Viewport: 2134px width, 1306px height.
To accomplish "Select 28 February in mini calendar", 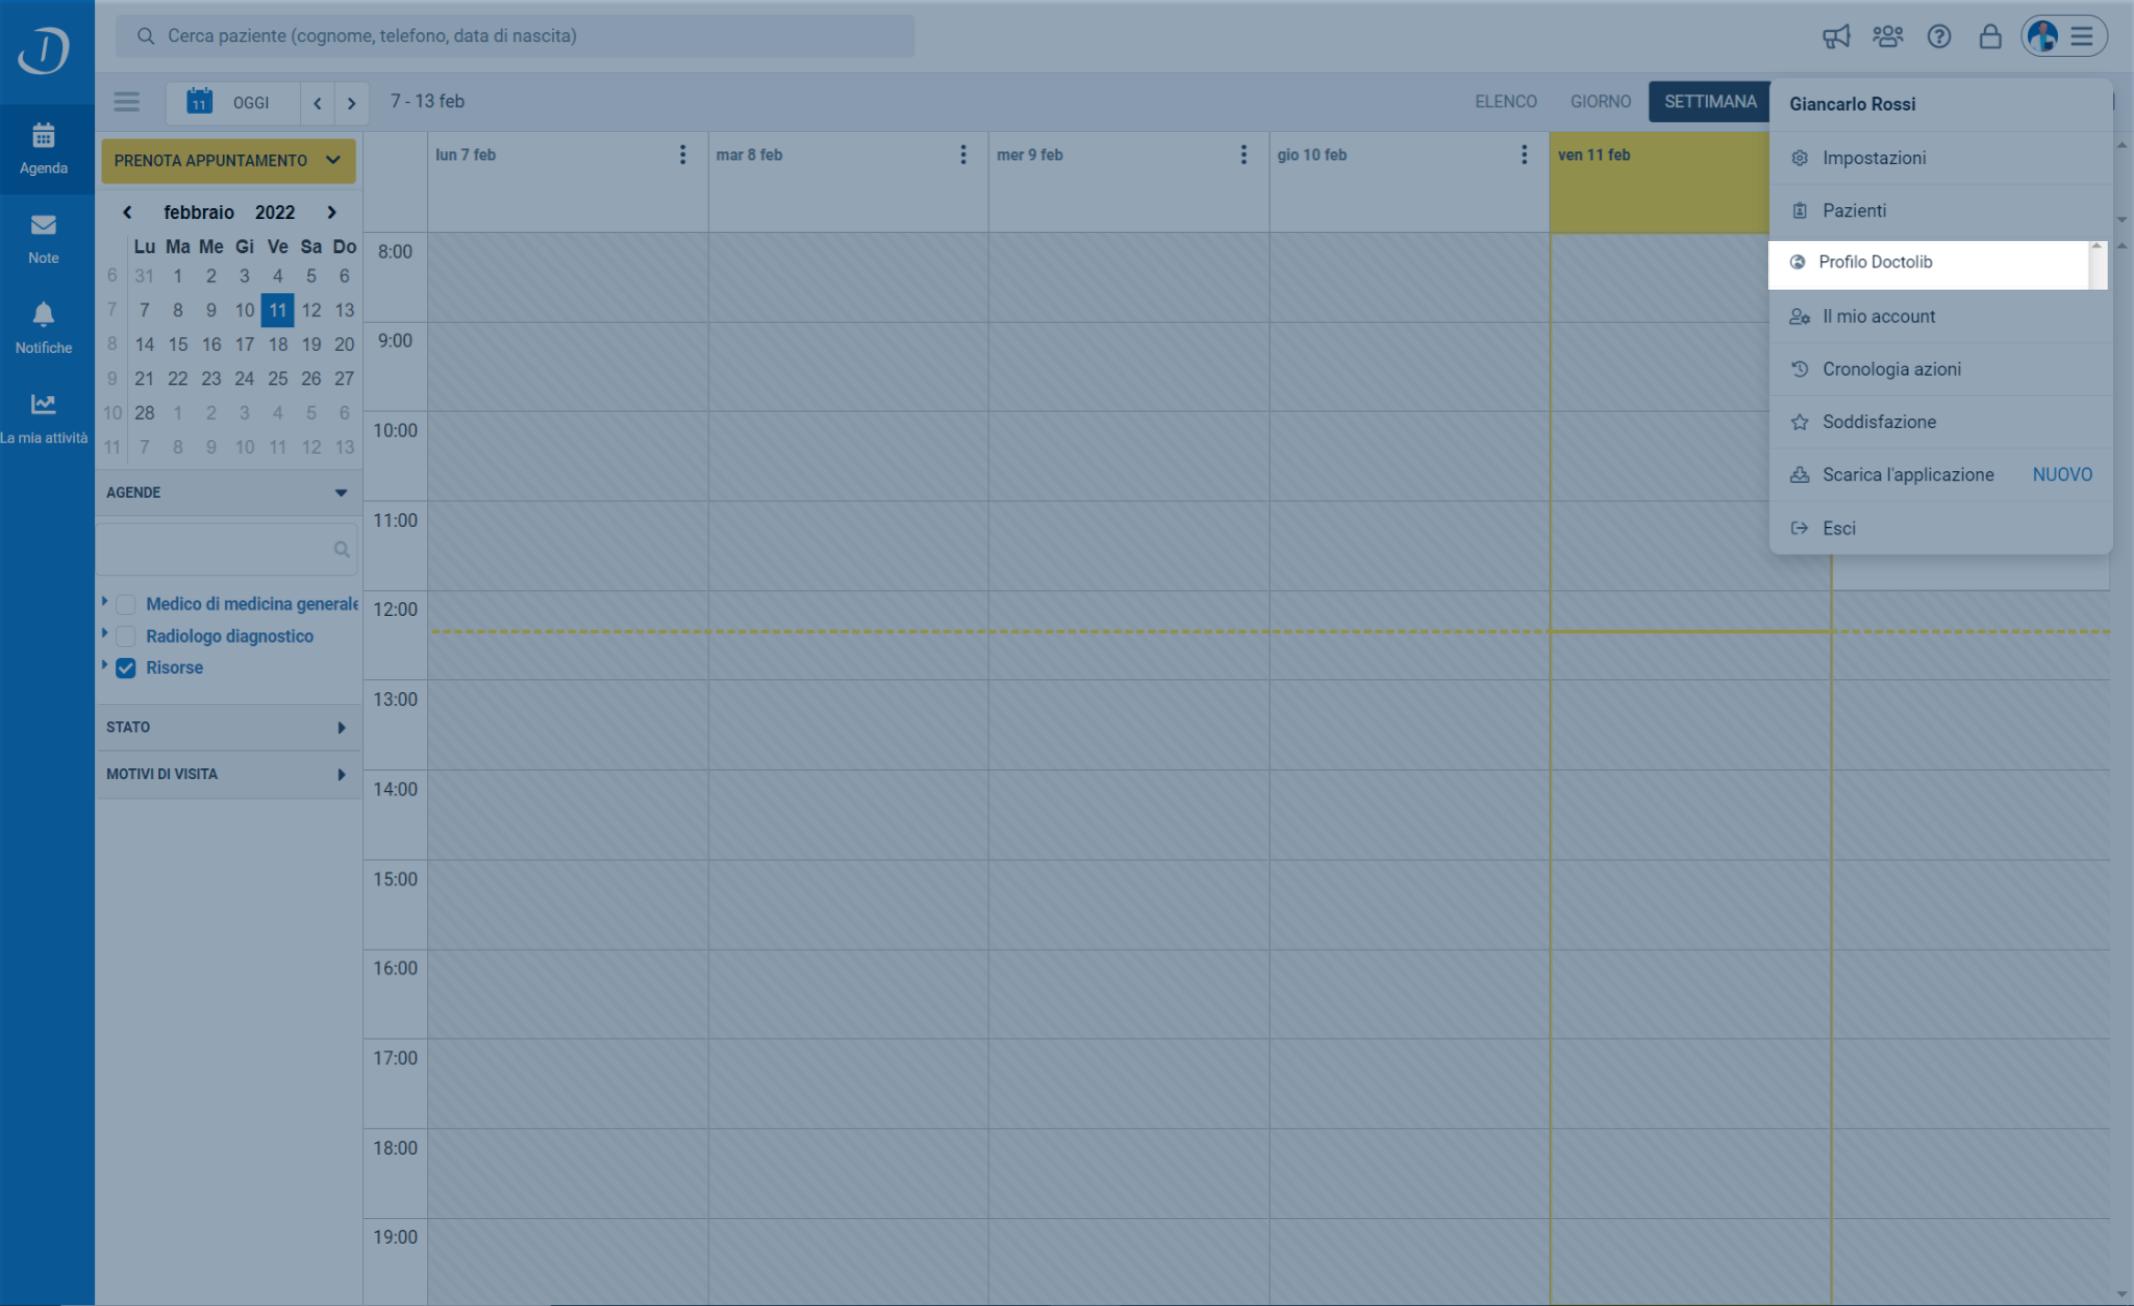I will click(145, 413).
